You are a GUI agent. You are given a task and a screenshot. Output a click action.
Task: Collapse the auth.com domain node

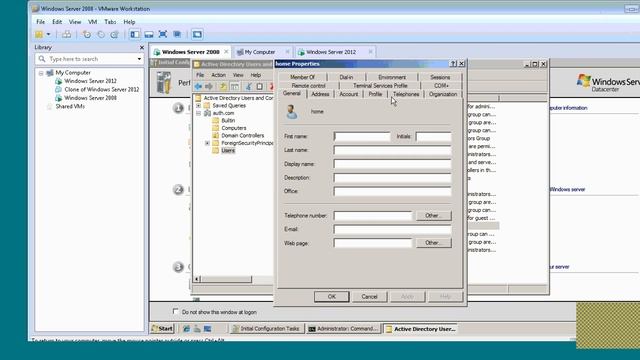(x=198, y=113)
